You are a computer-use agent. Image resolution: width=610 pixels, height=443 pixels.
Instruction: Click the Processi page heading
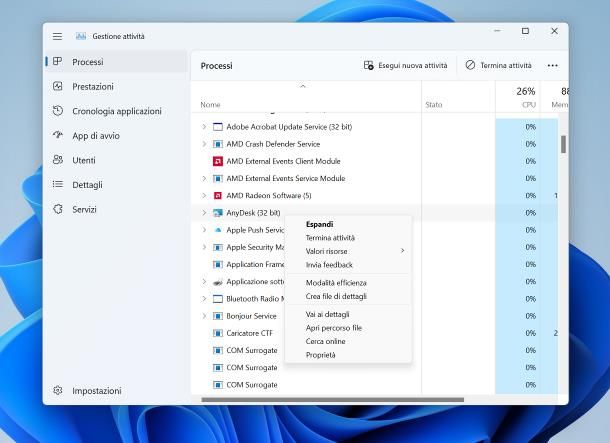click(217, 66)
